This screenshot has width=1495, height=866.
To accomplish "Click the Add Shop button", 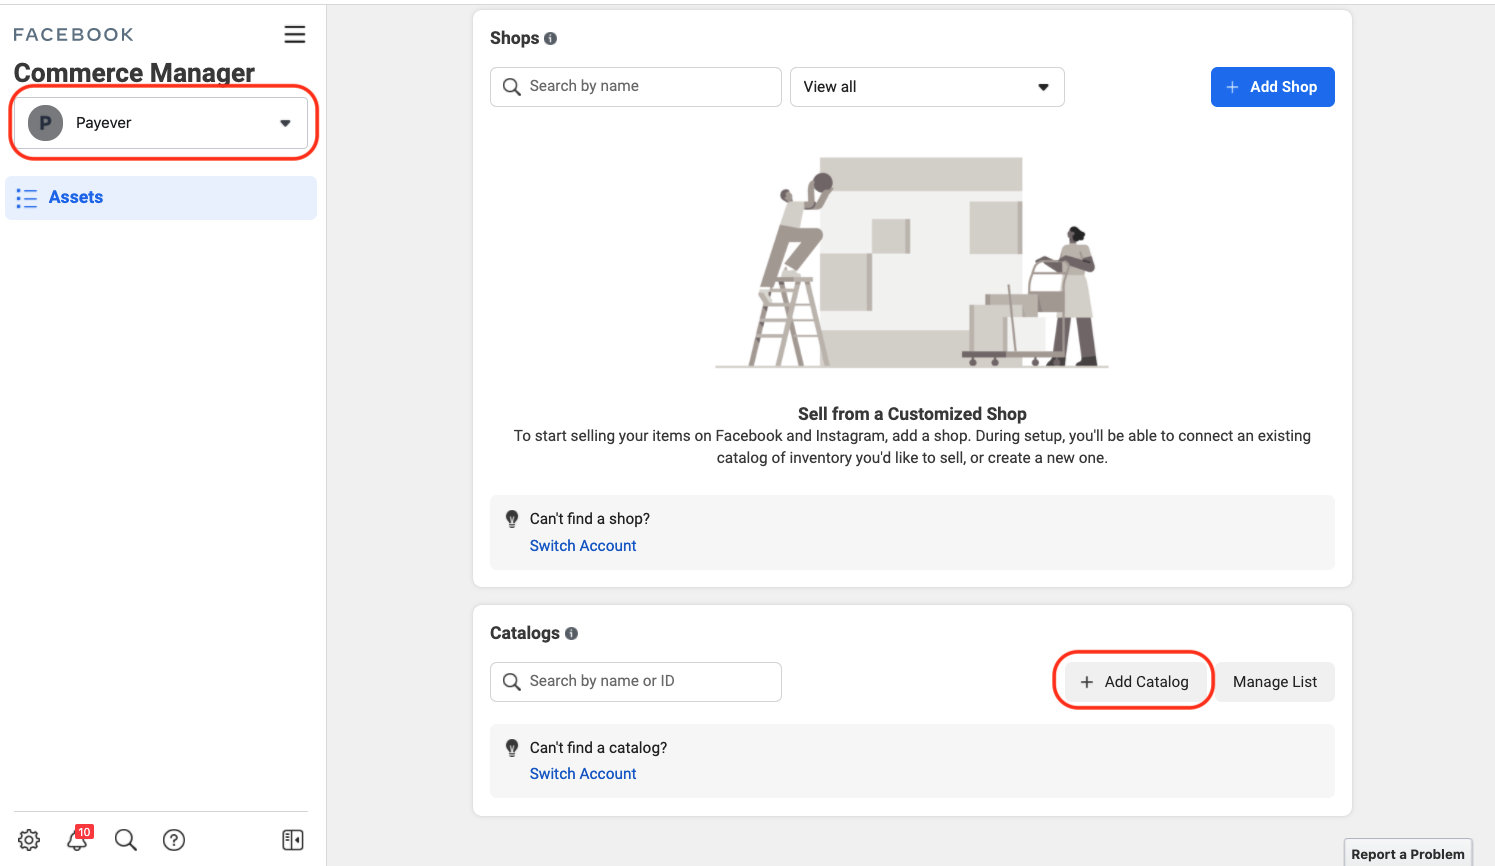I will click(1272, 87).
